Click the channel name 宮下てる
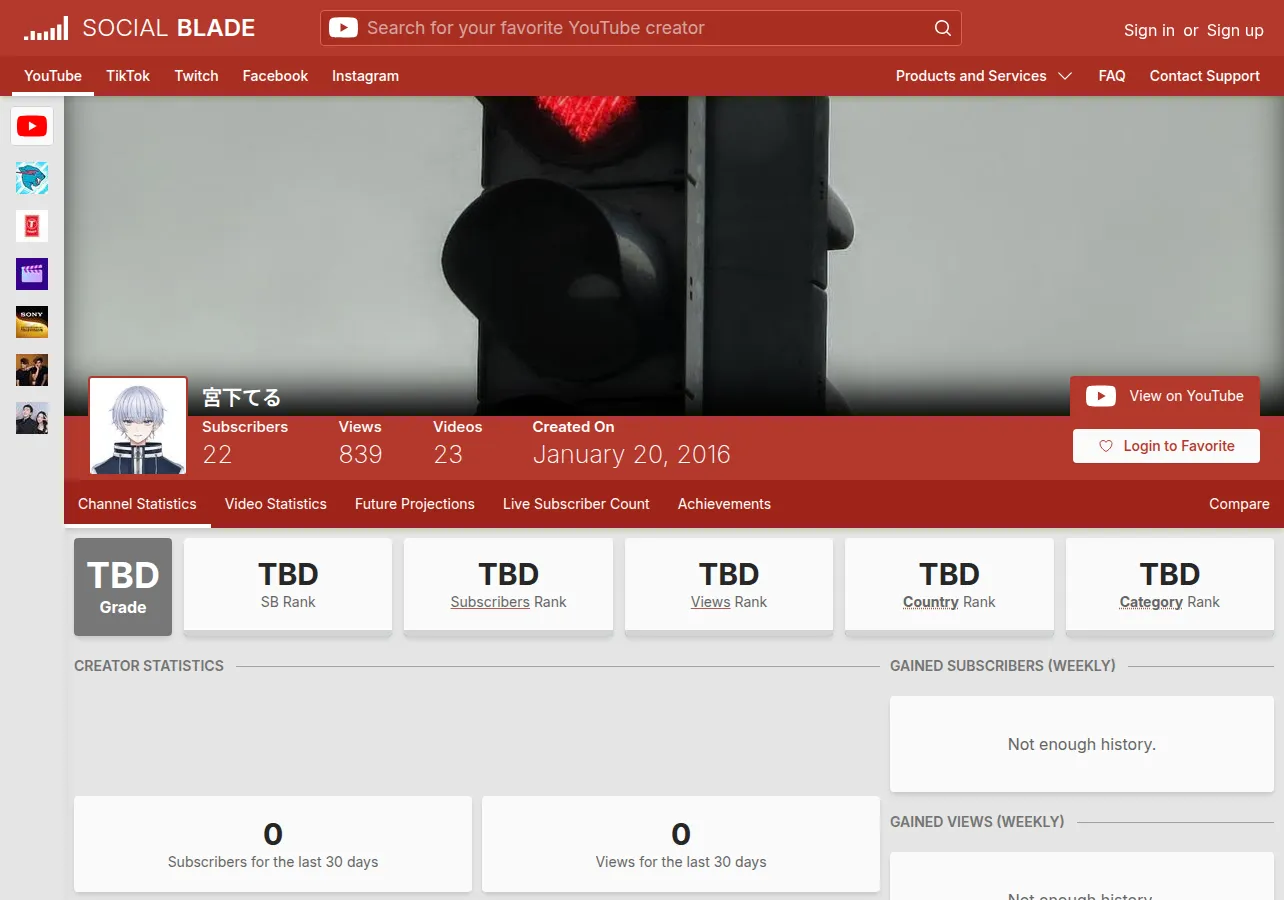1284x900 pixels. [242, 398]
